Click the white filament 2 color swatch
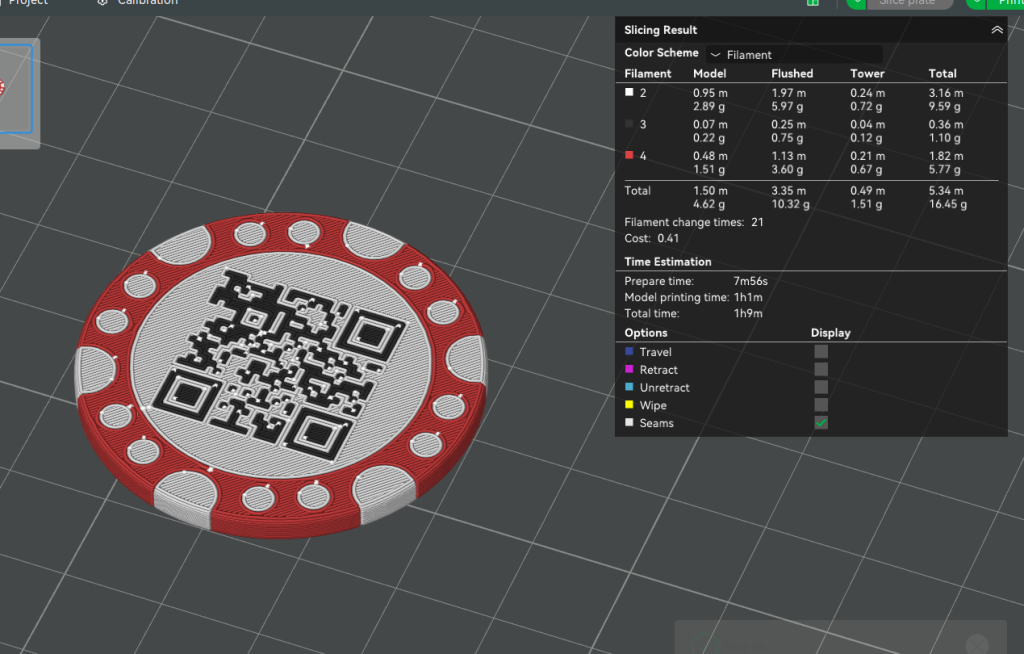Screen dimensions: 1024x654 click(x=629, y=92)
